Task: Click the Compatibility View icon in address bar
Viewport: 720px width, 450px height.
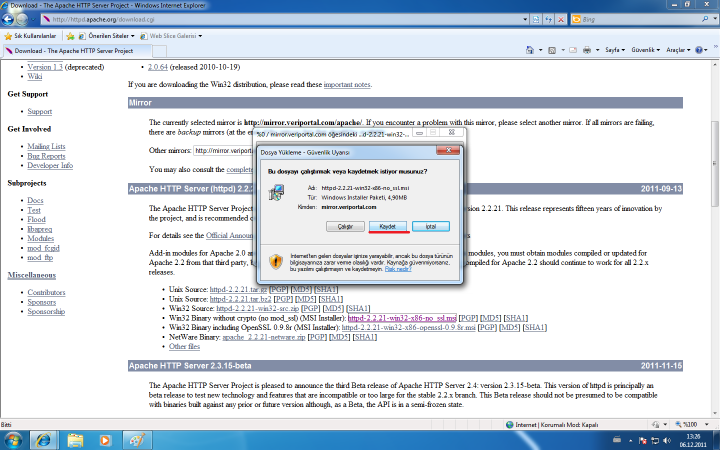Action: pyautogui.click(x=536, y=19)
